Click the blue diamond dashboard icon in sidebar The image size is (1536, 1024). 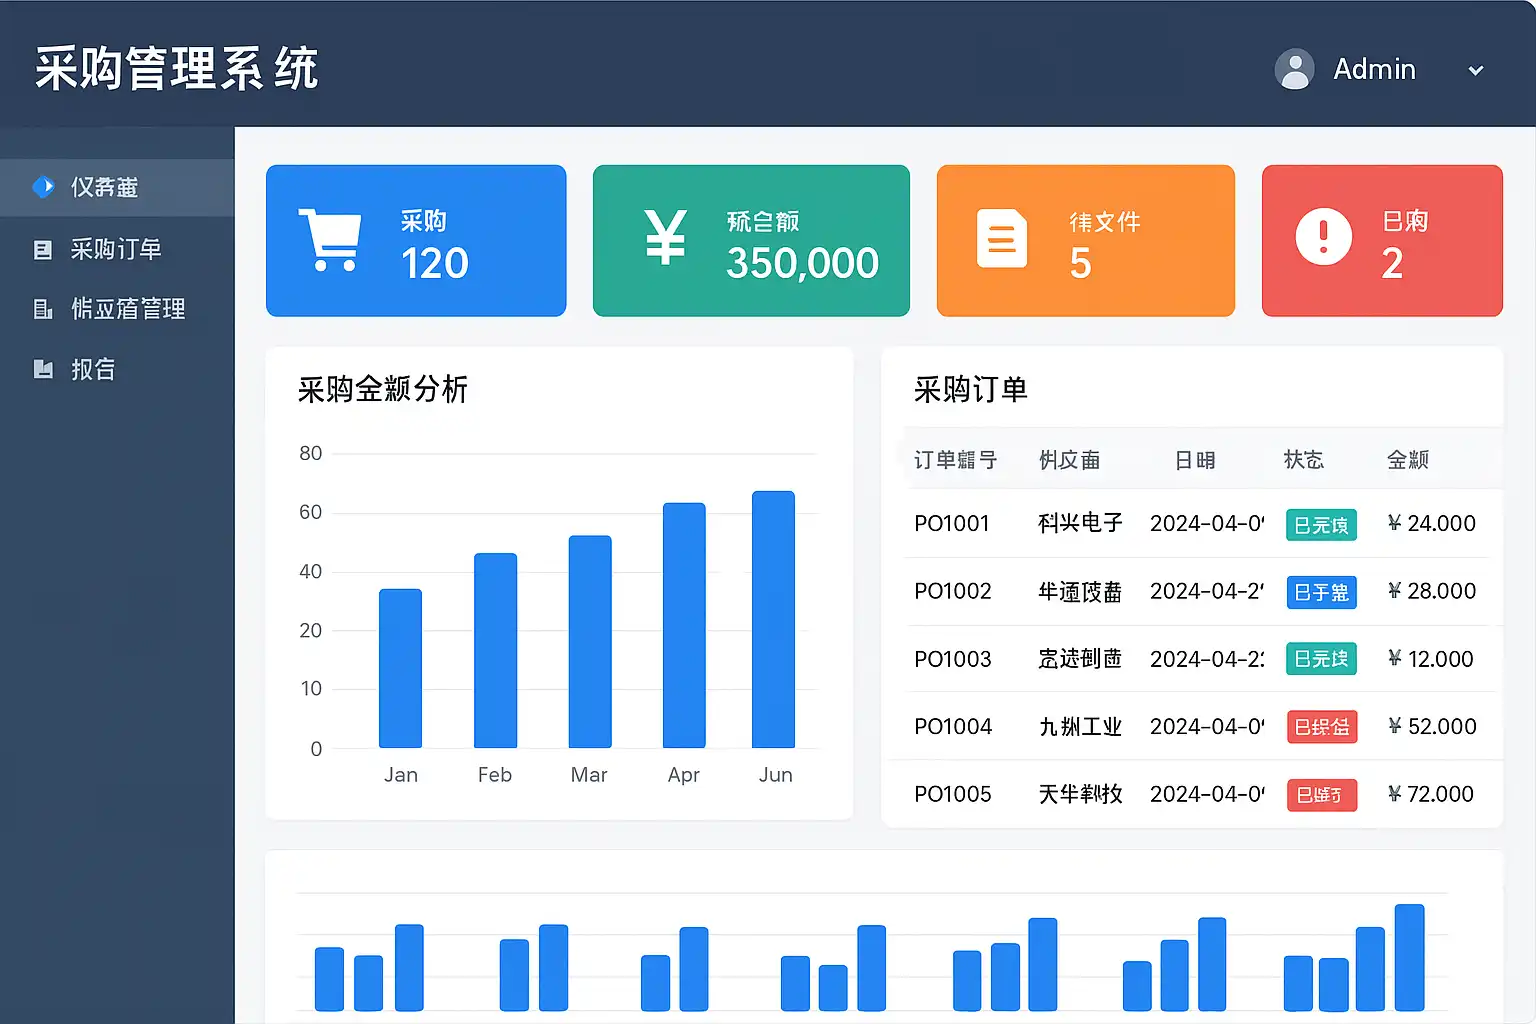[x=43, y=187]
